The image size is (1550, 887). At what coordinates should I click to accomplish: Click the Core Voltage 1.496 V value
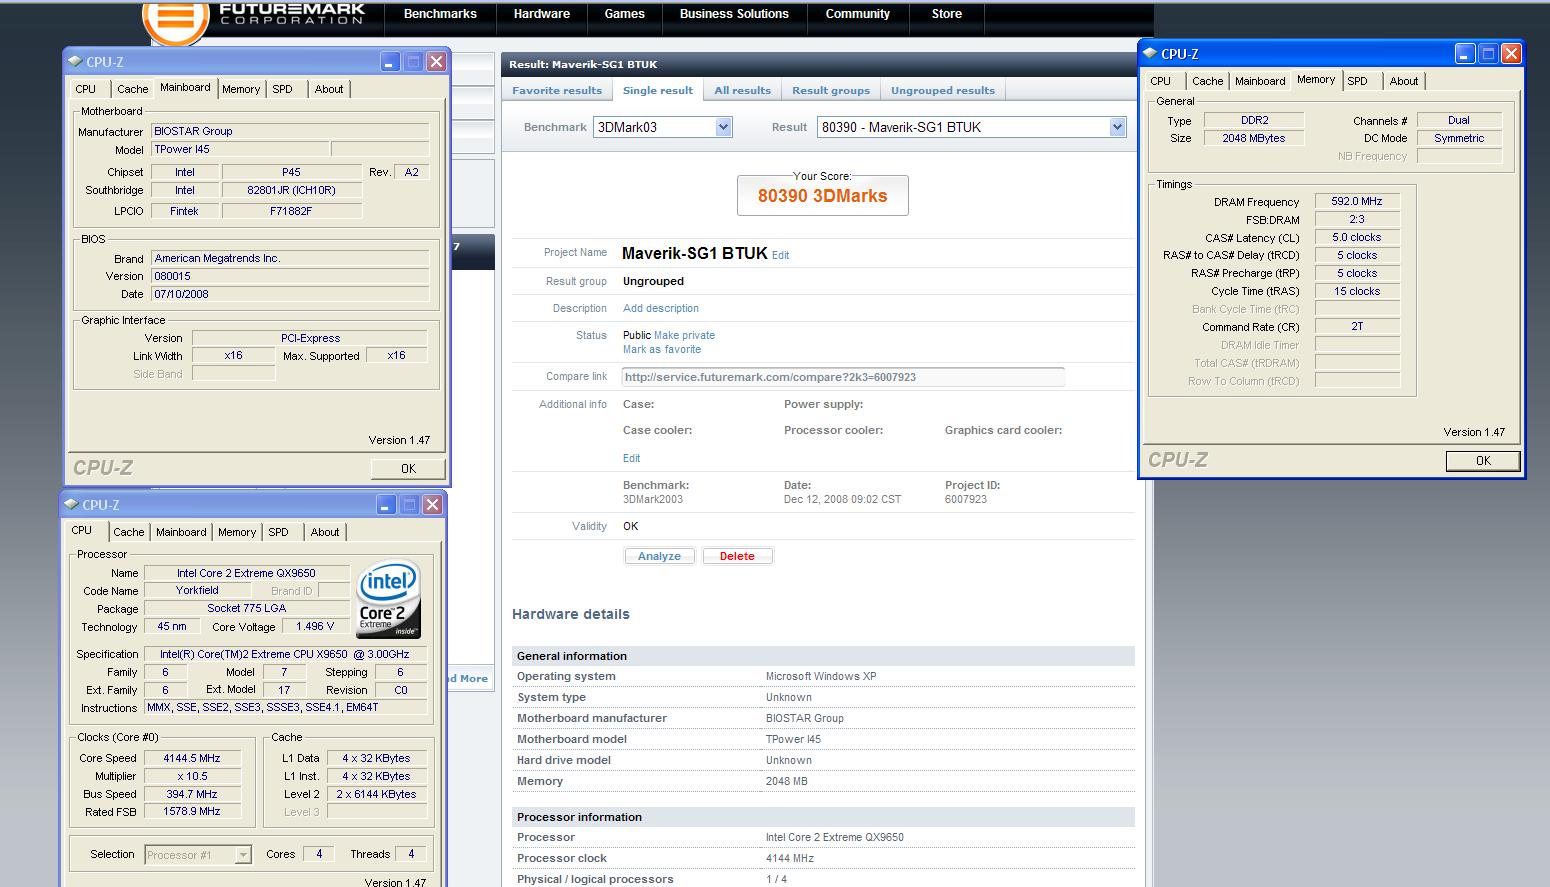point(316,626)
